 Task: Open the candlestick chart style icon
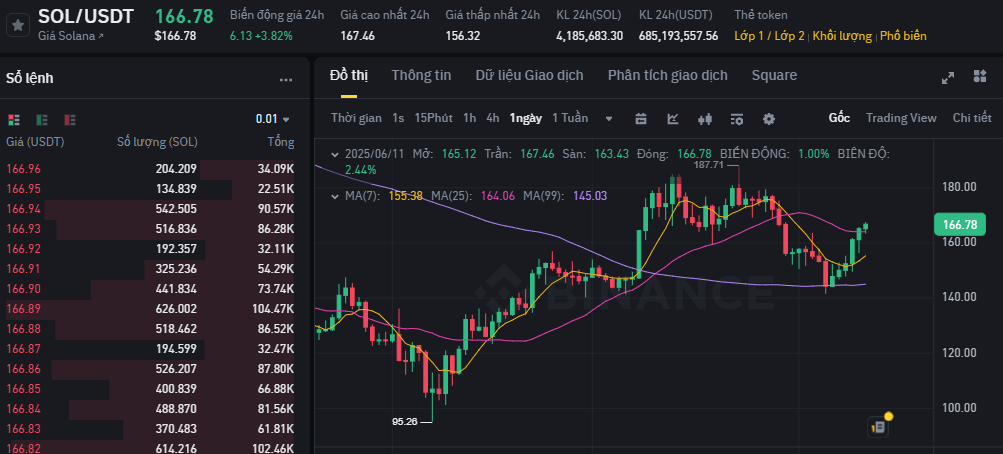click(x=705, y=118)
